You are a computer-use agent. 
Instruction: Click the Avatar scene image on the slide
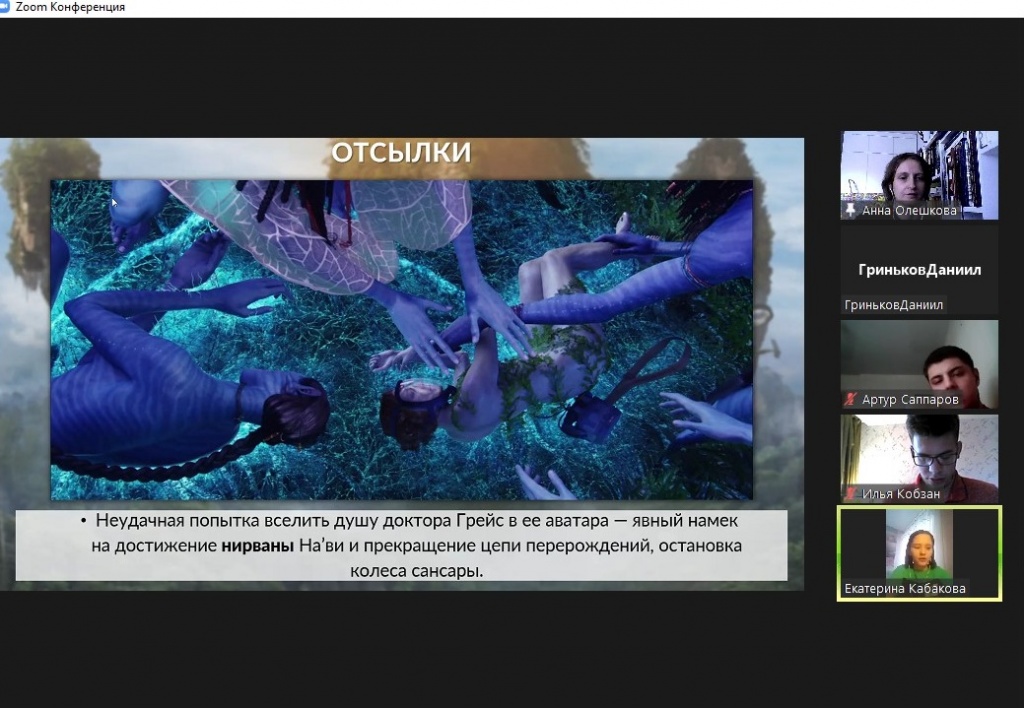(x=401, y=340)
